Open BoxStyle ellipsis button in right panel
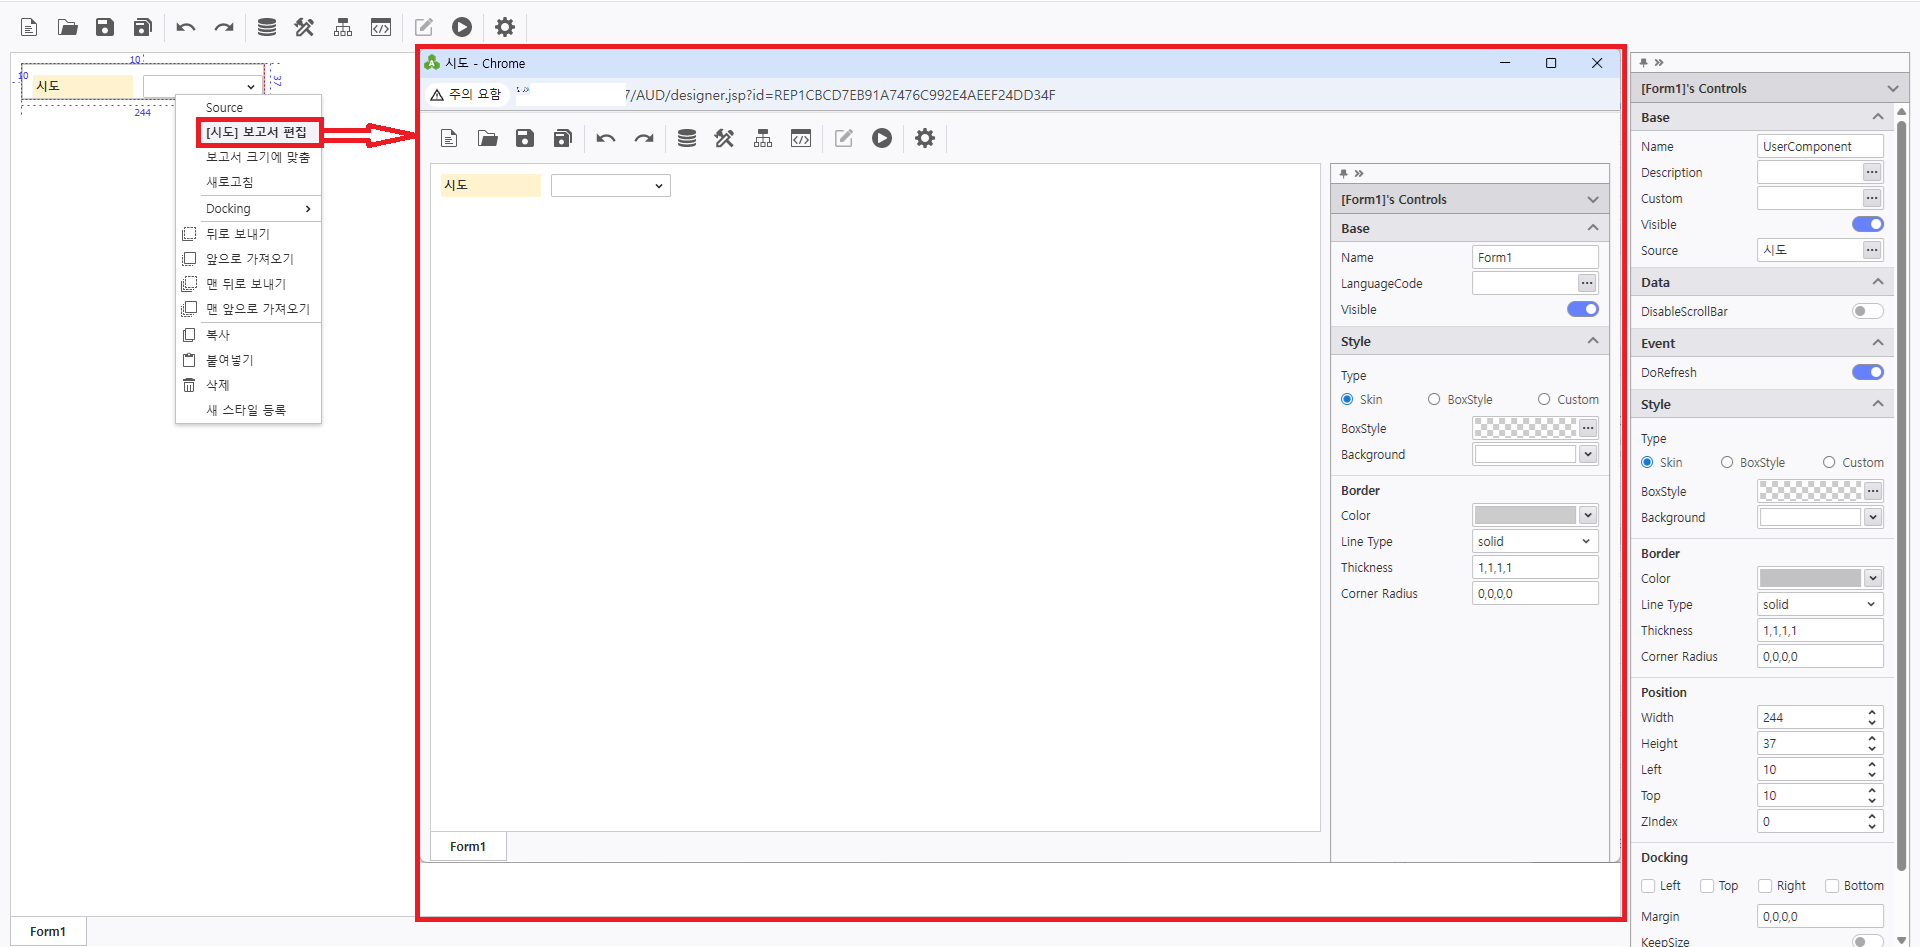Viewport: 1920px width, 947px height. point(1873,491)
